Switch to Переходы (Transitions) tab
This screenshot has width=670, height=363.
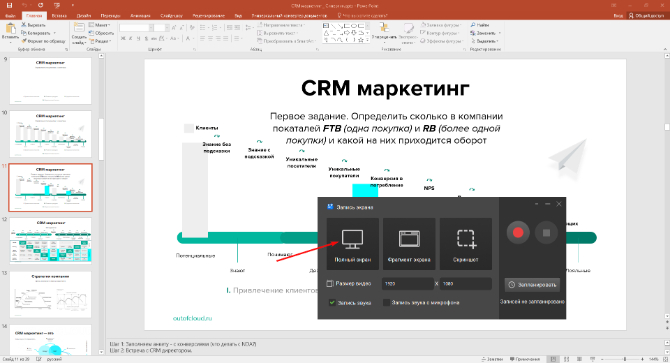tap(110, 15)
